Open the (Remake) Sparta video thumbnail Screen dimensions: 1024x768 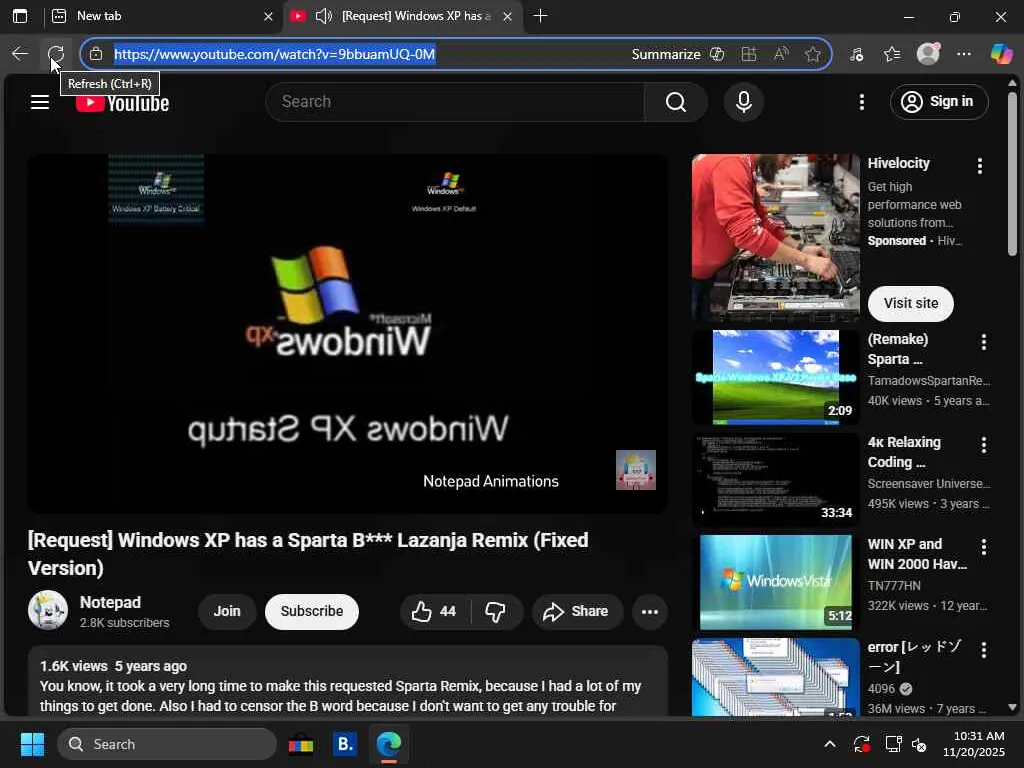(776, 377)
